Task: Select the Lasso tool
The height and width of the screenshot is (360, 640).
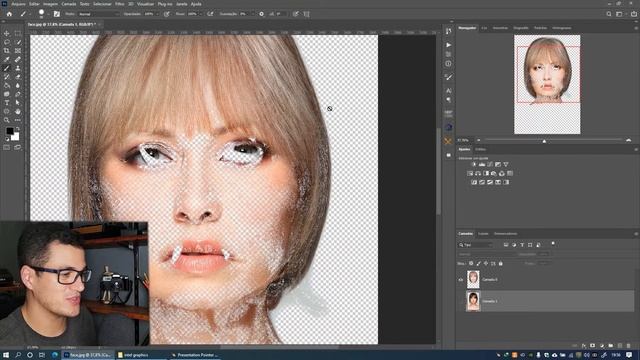Action: (x=7, y=42)
